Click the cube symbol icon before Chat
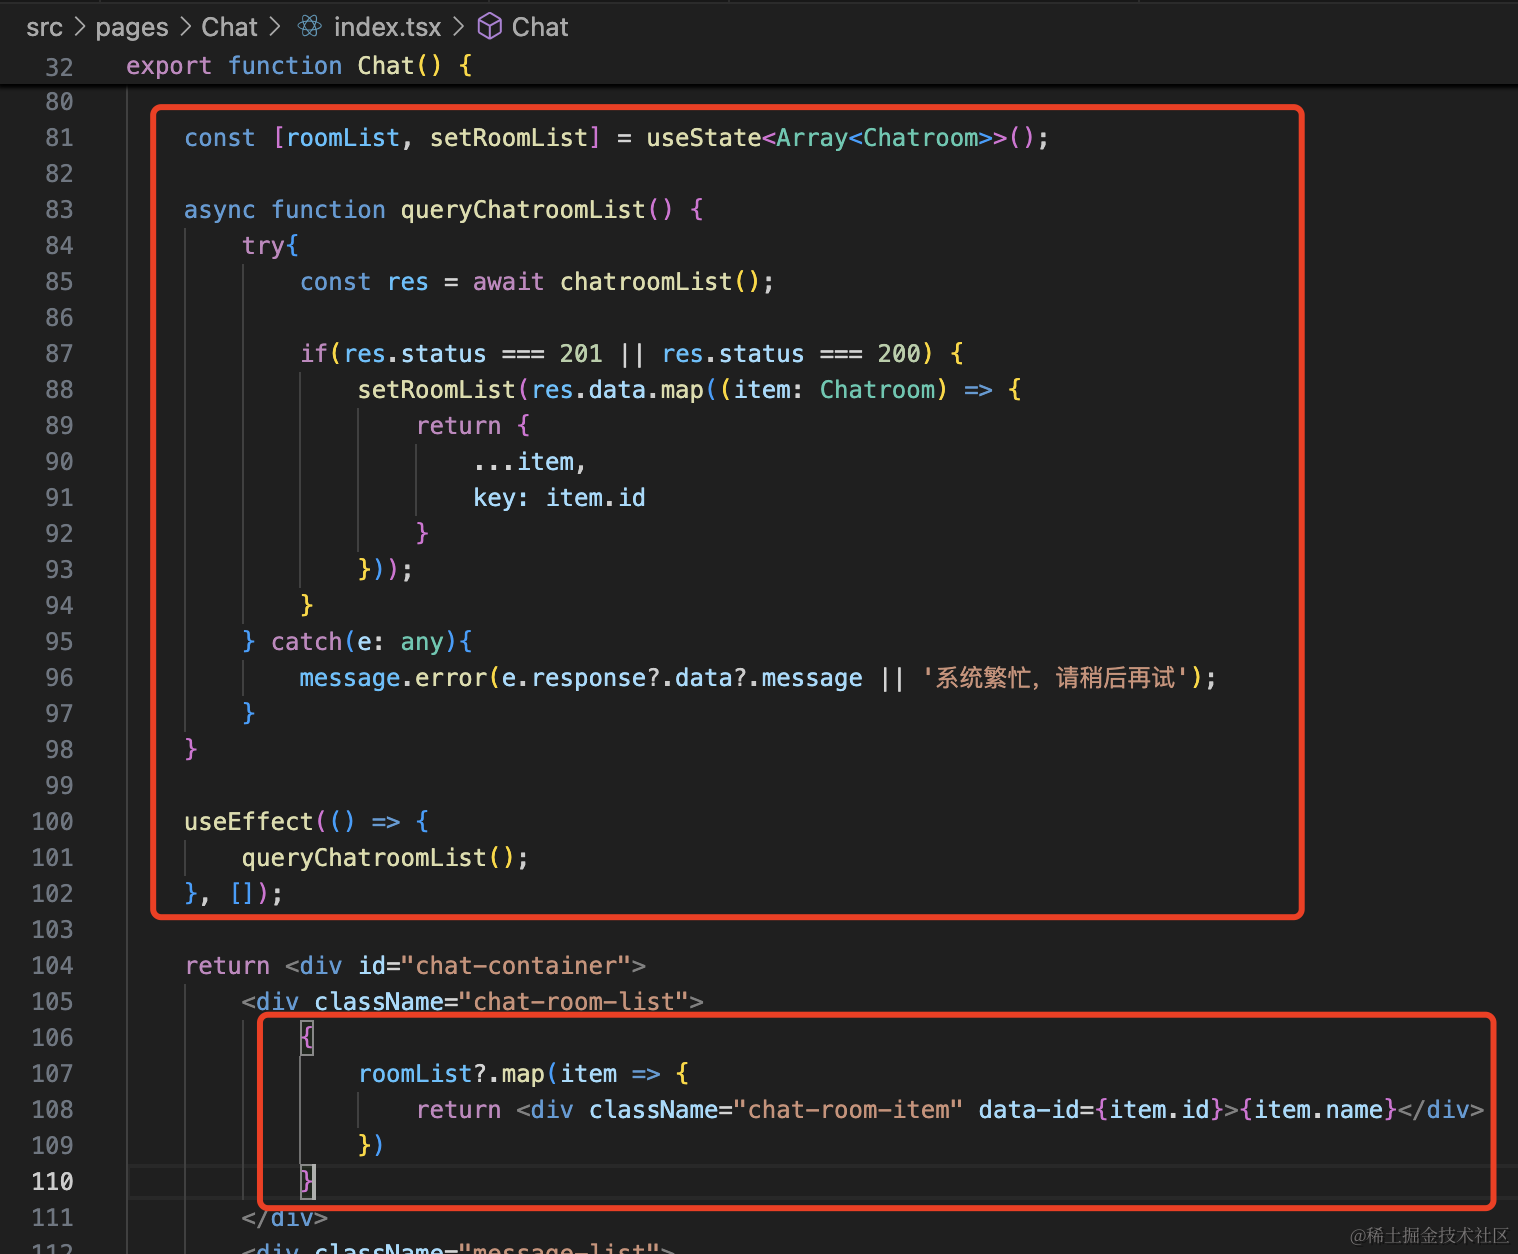Image resolution: width=1518 pixels, height=1254 pixels. (489, 27)
